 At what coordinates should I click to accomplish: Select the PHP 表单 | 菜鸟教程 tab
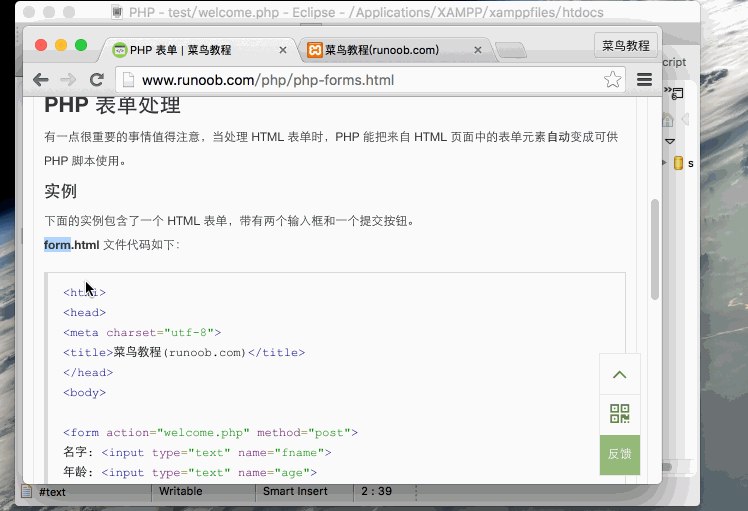point(180,50)
